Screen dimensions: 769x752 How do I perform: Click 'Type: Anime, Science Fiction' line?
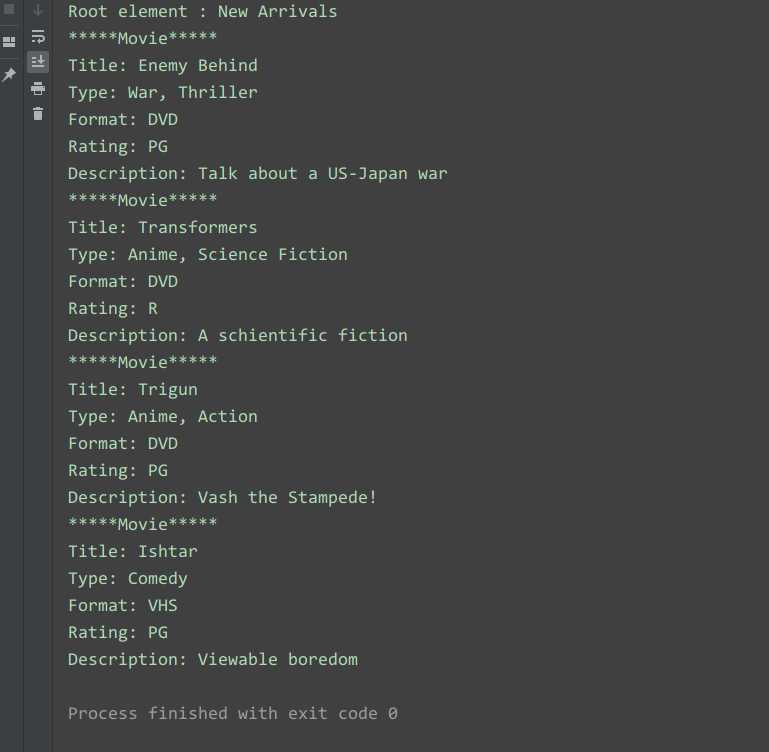pyautogui.click(x=208, y=254)
